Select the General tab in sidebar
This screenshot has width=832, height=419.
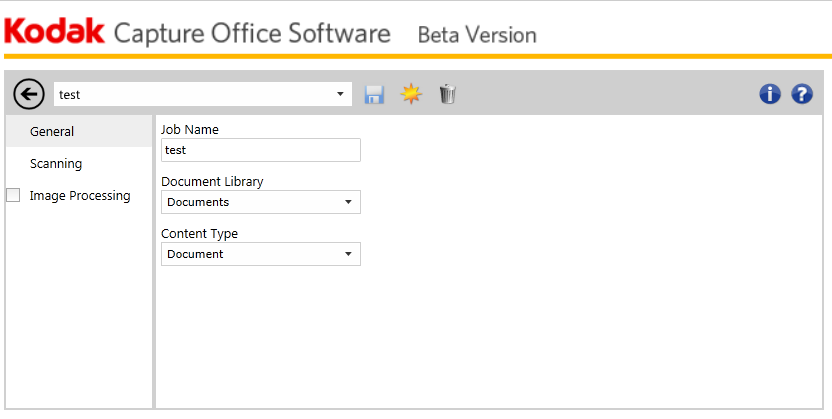tap(52, 131)
